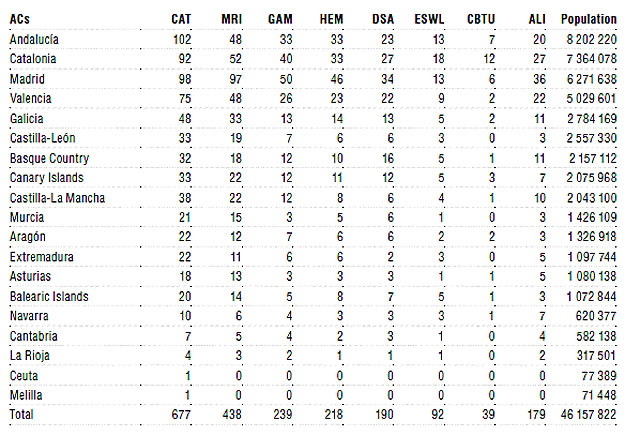Select the Canary Islands row label

tap(47, 177)
